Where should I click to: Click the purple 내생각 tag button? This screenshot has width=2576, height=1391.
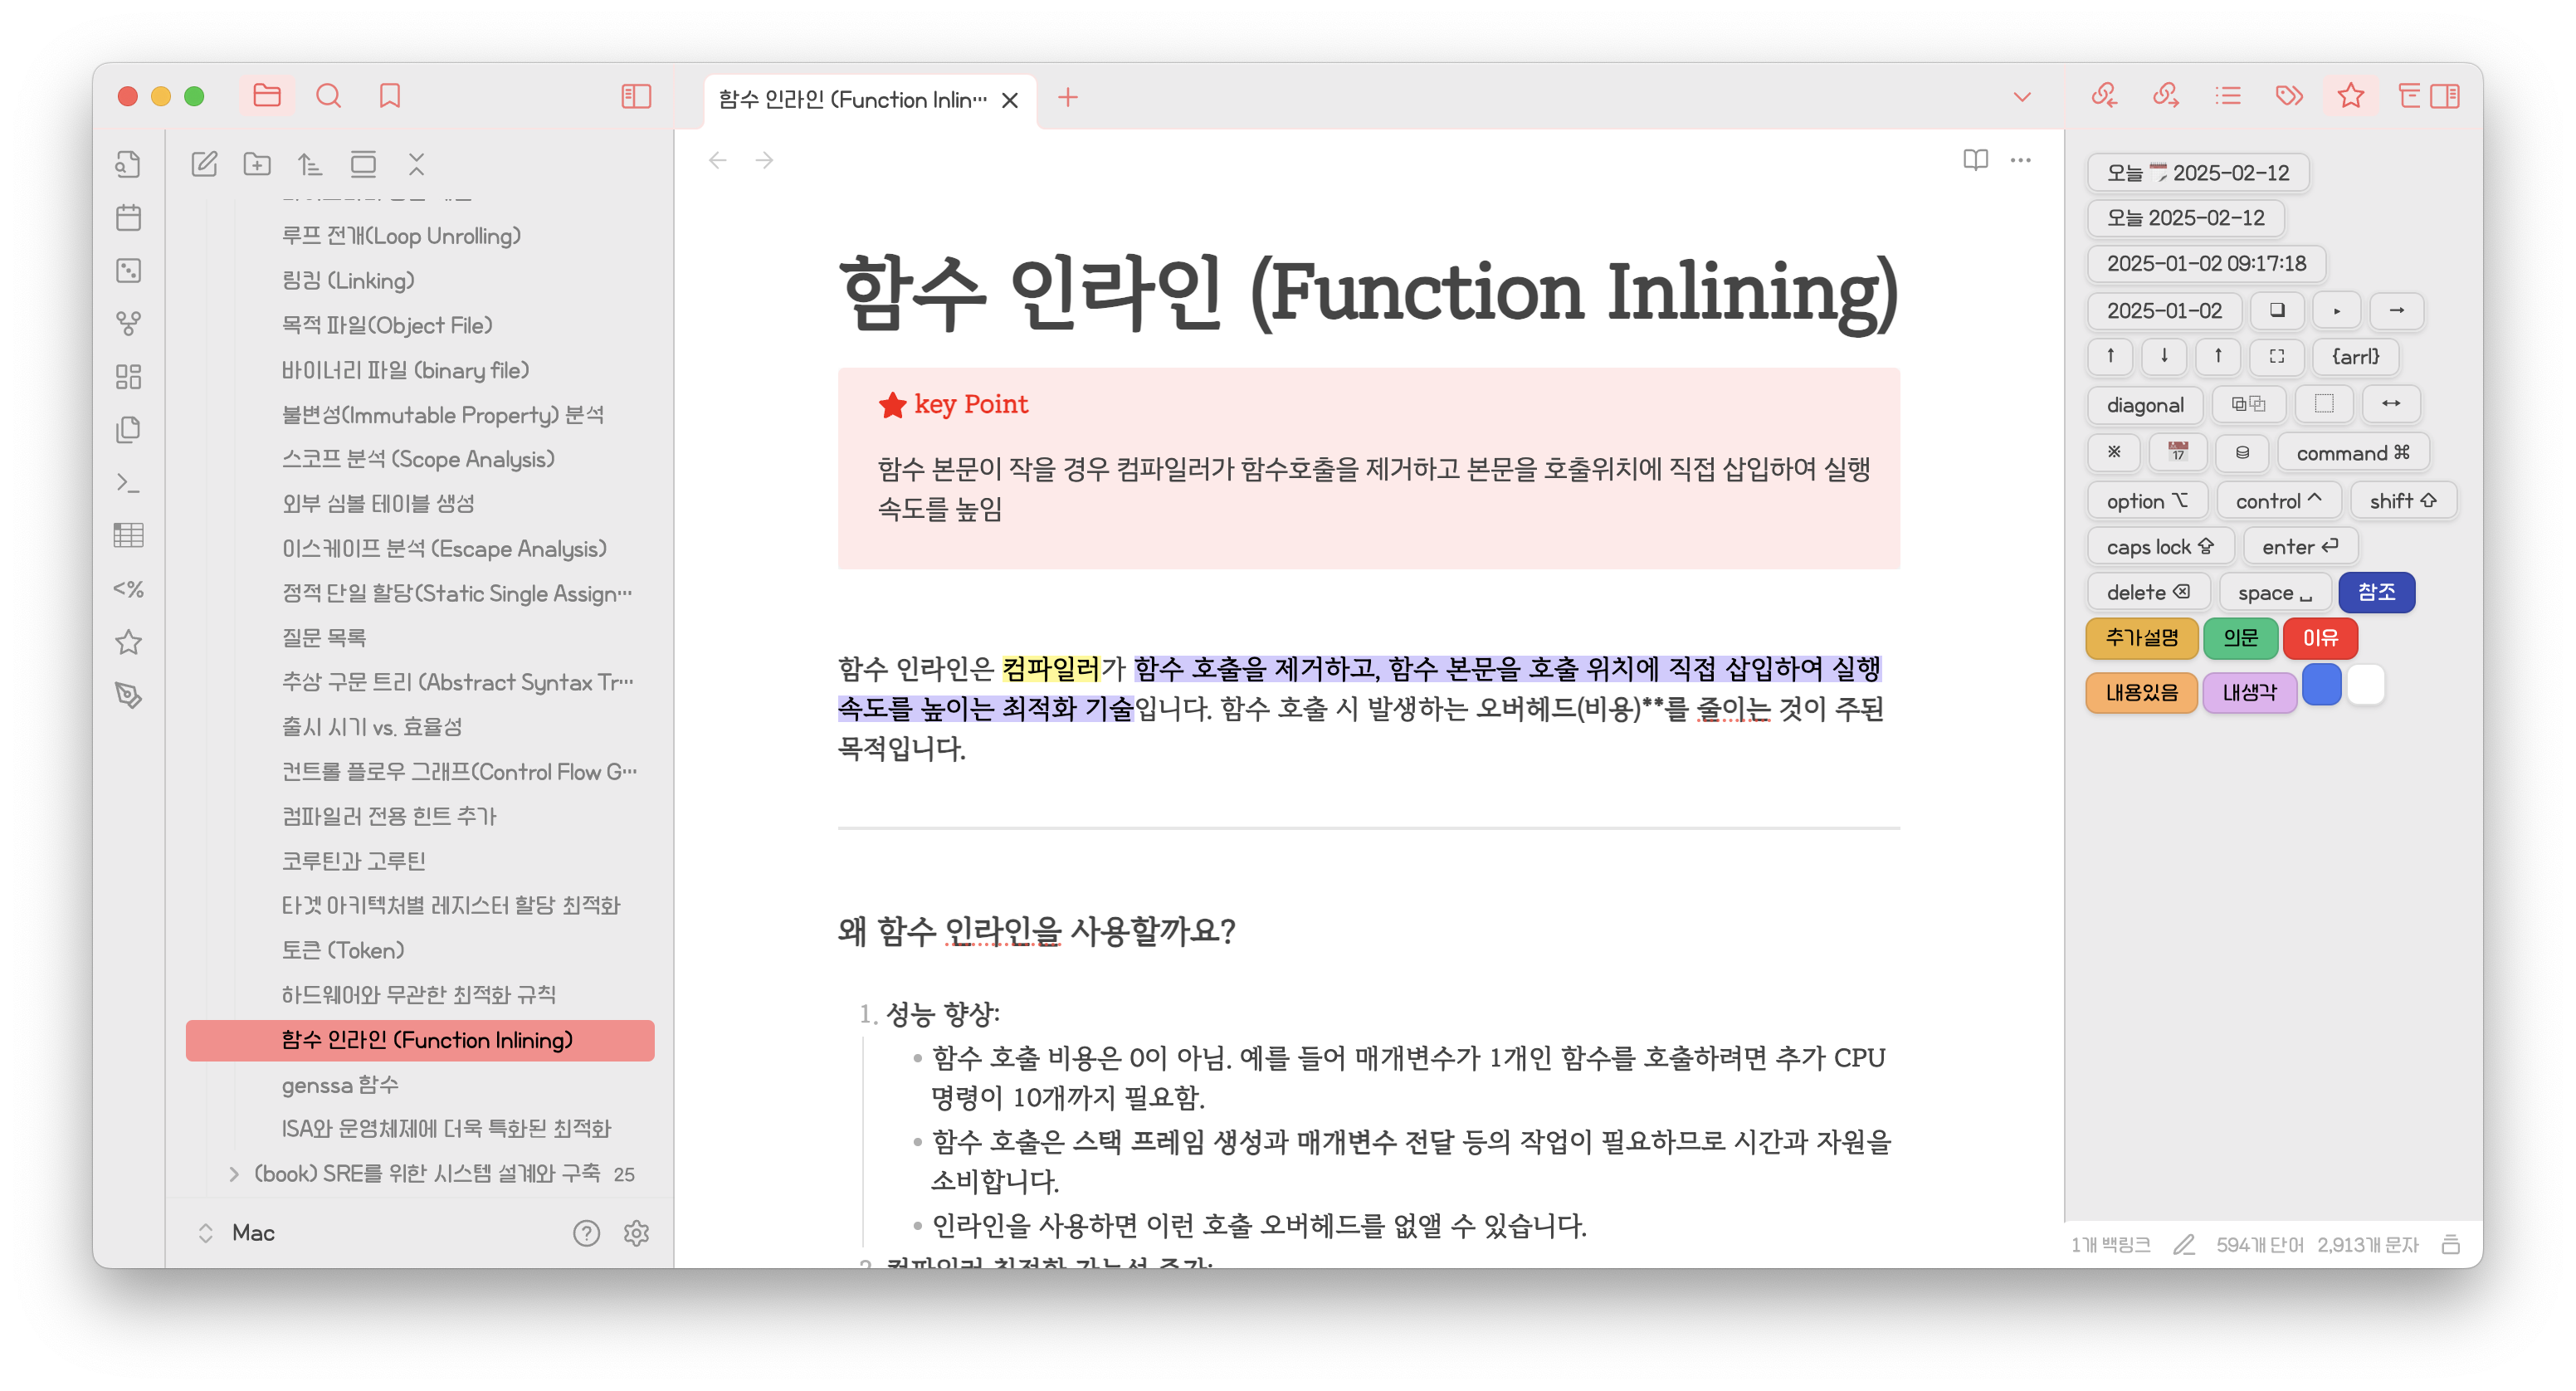click(x=2250, y=692)
